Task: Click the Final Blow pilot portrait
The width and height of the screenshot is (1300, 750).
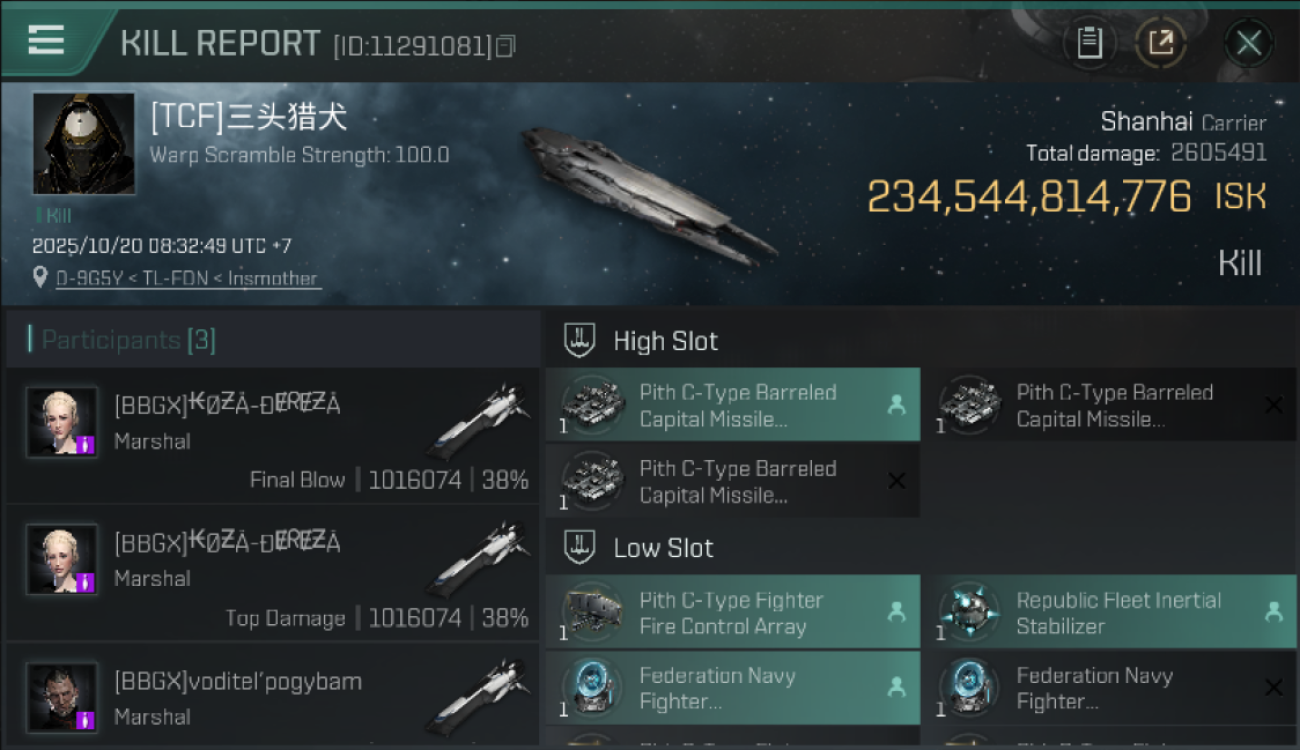Action: coord(62,422)
